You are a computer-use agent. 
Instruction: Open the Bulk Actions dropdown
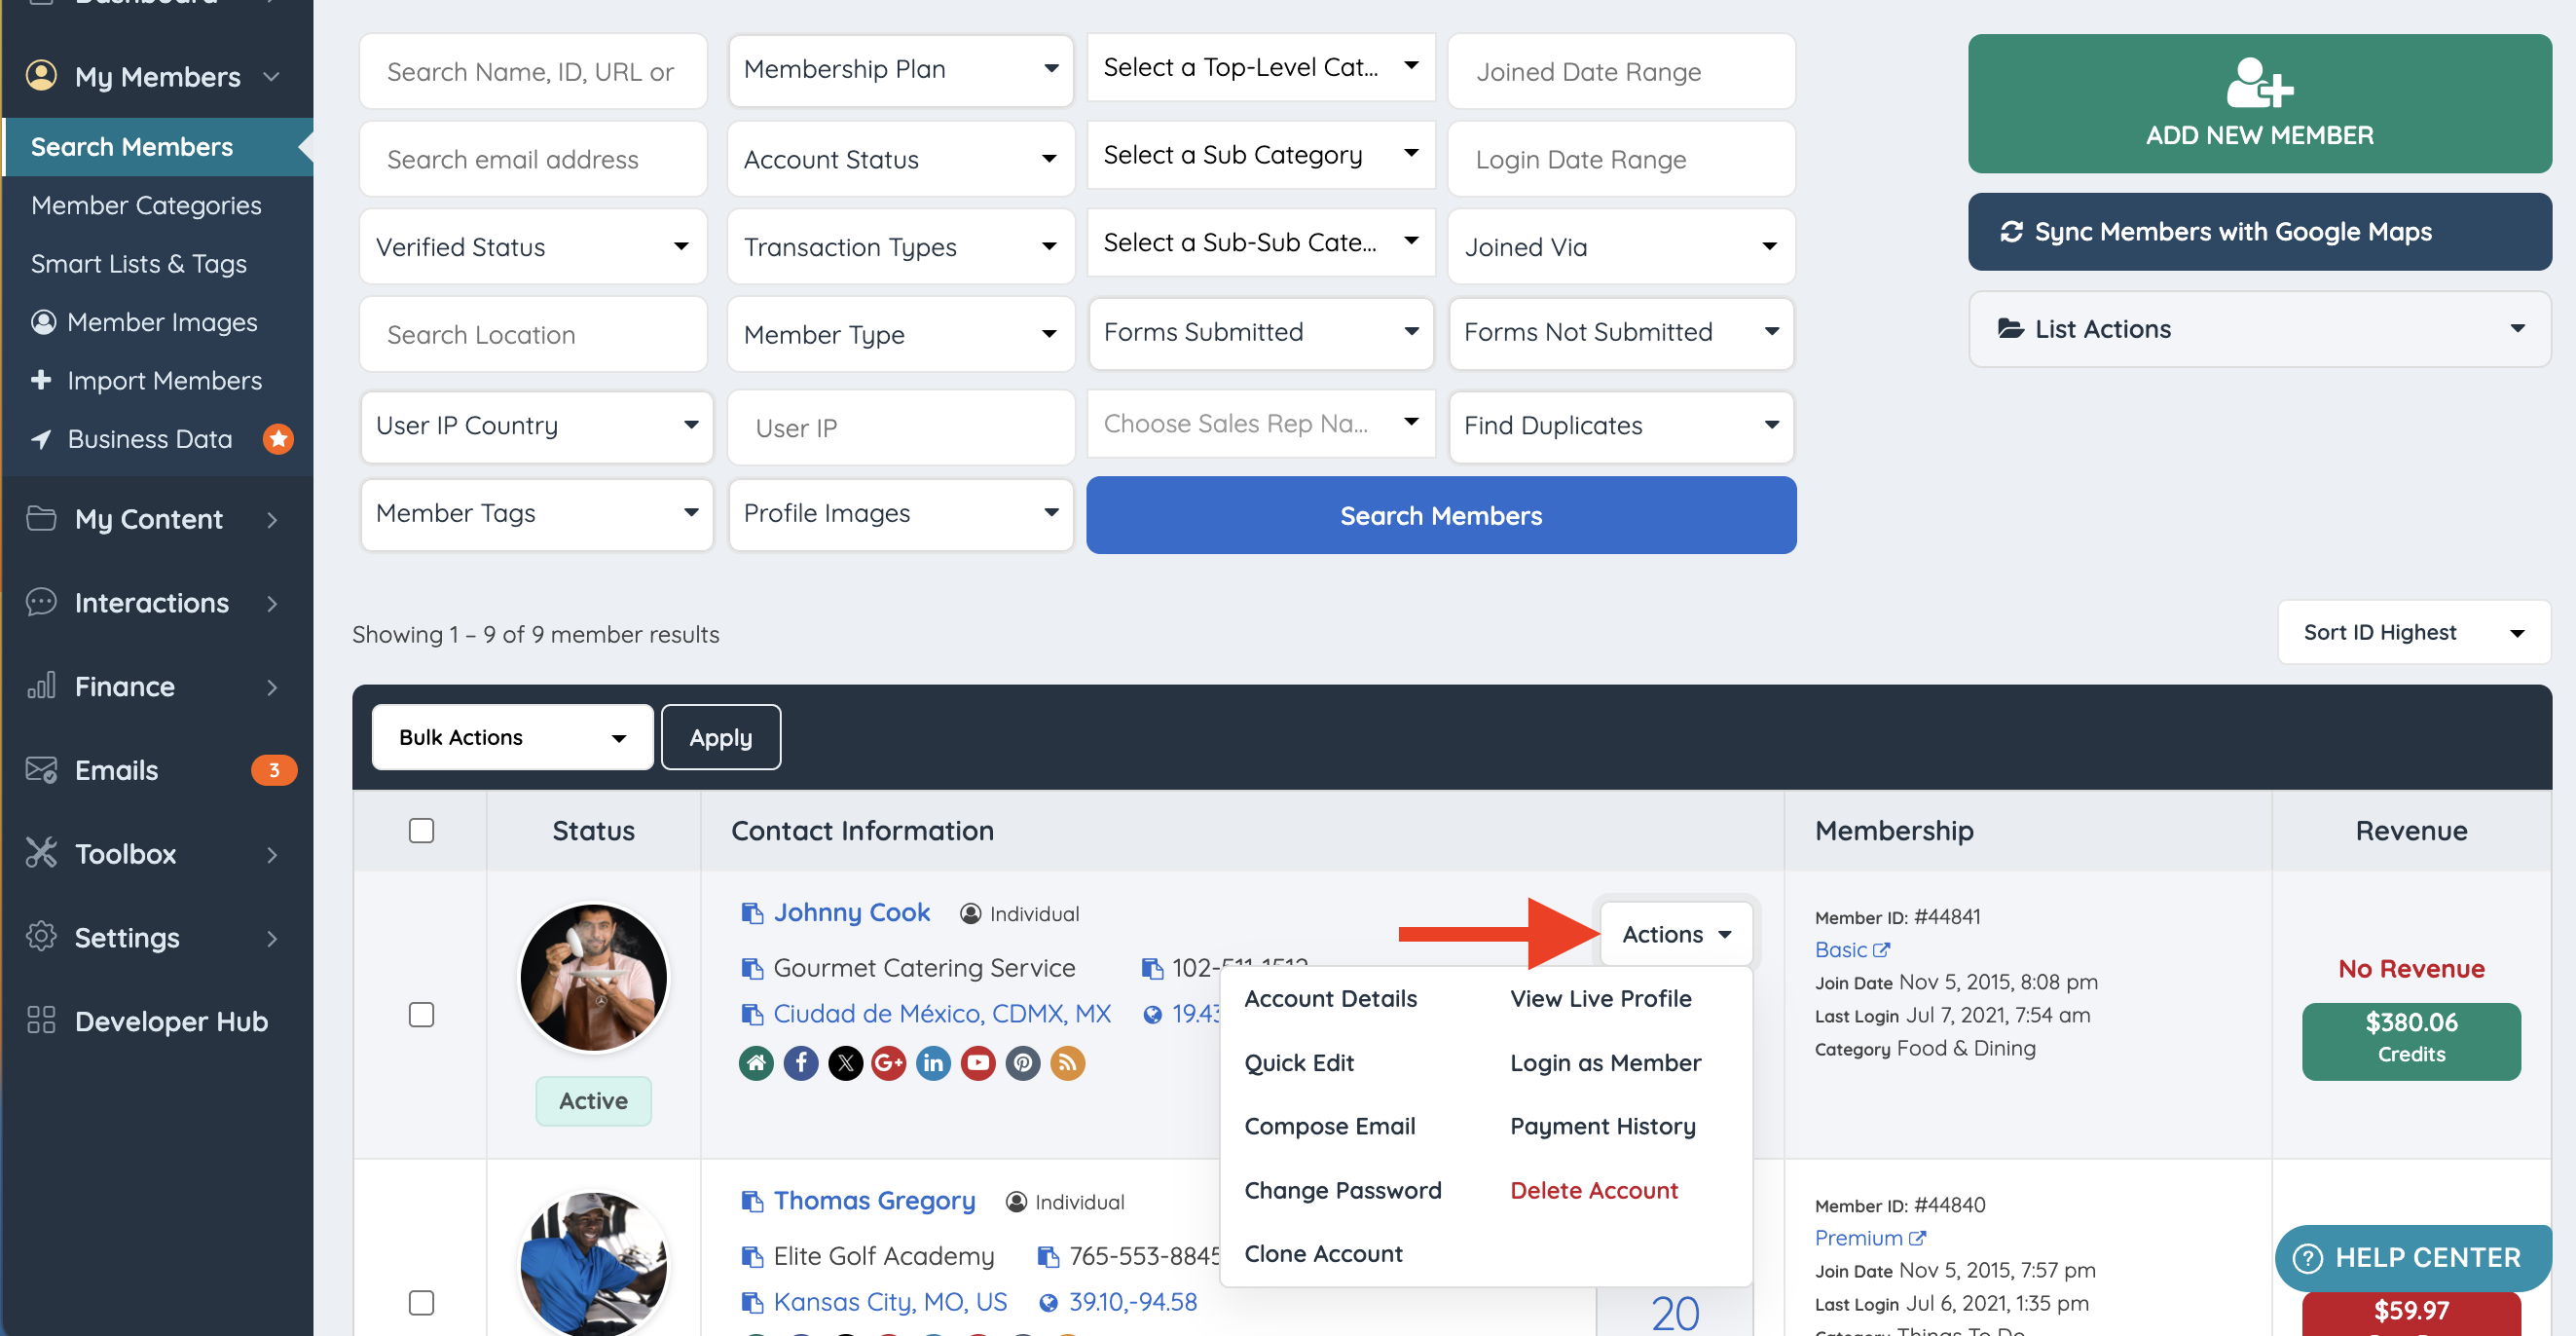coord(512,738)
